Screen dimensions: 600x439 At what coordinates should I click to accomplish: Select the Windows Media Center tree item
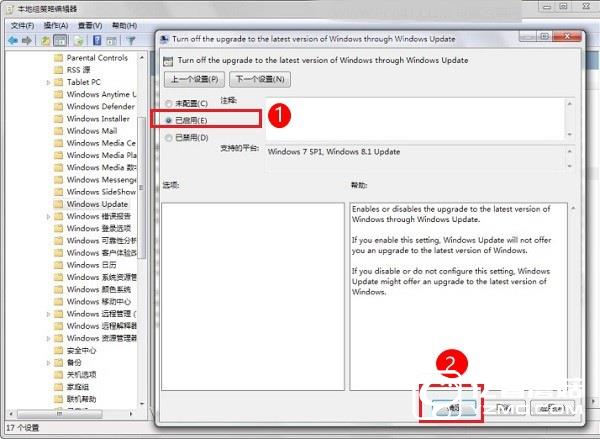(101, 143)
